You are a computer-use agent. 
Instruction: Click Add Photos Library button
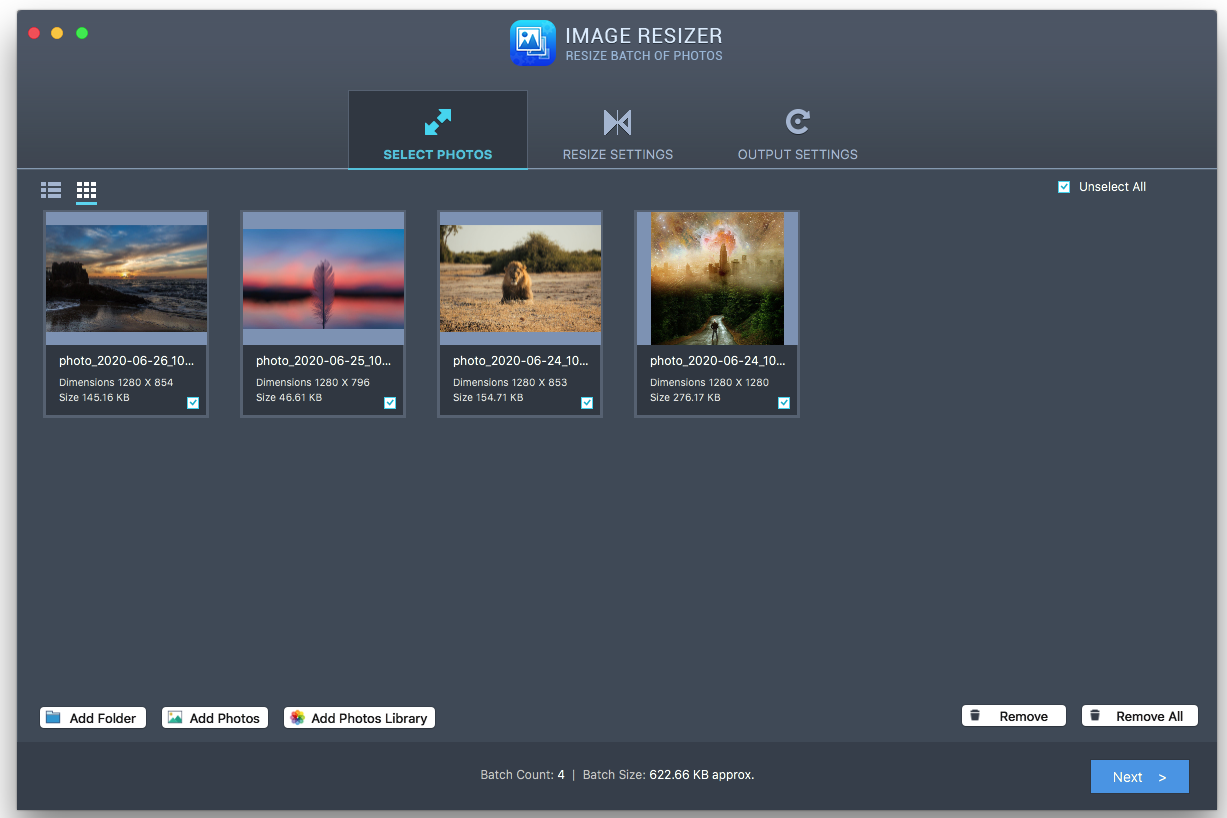click(x=360, y=718)
